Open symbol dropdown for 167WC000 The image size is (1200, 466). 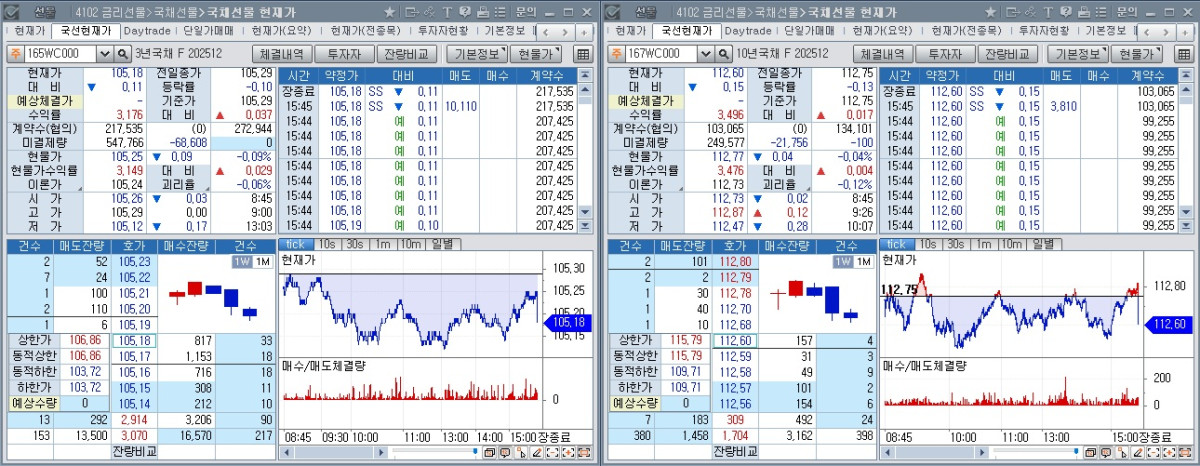click(707, 54)
